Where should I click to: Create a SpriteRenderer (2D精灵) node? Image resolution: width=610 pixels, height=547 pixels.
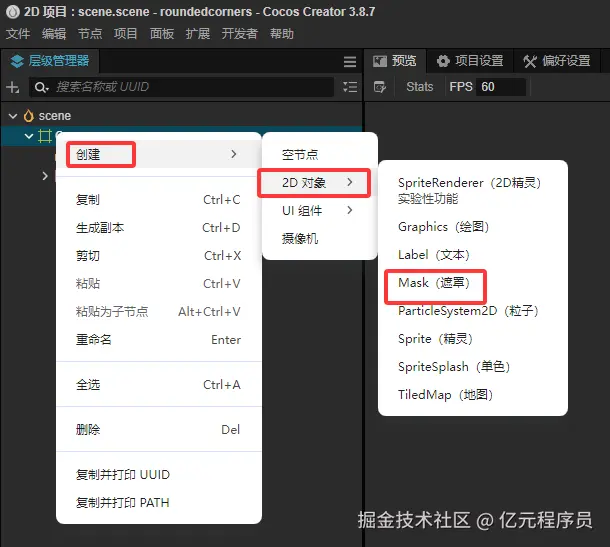(473, 190)
